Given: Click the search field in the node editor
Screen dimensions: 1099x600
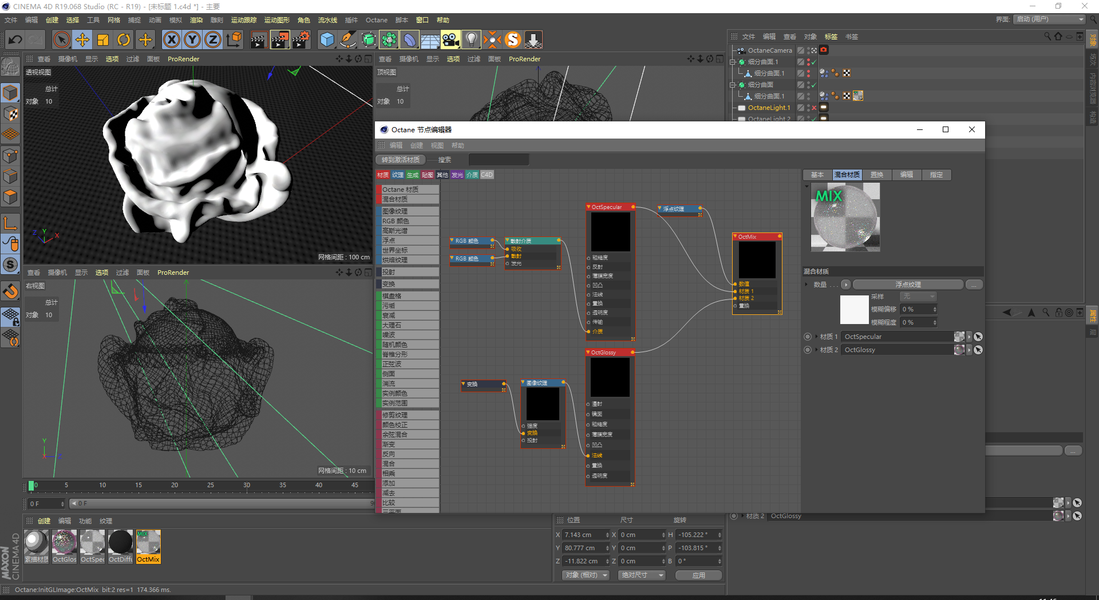Looking at the screenshot, I should (498, 160).
